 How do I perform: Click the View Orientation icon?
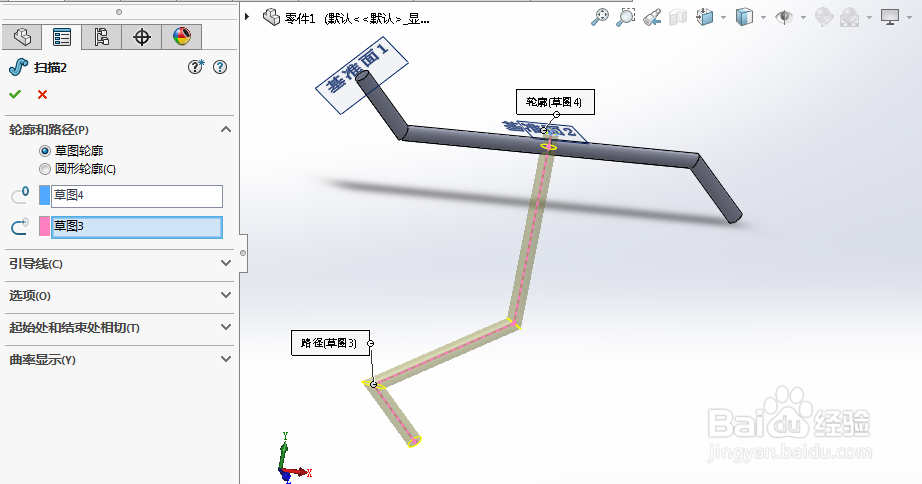(x=704, y=17)
